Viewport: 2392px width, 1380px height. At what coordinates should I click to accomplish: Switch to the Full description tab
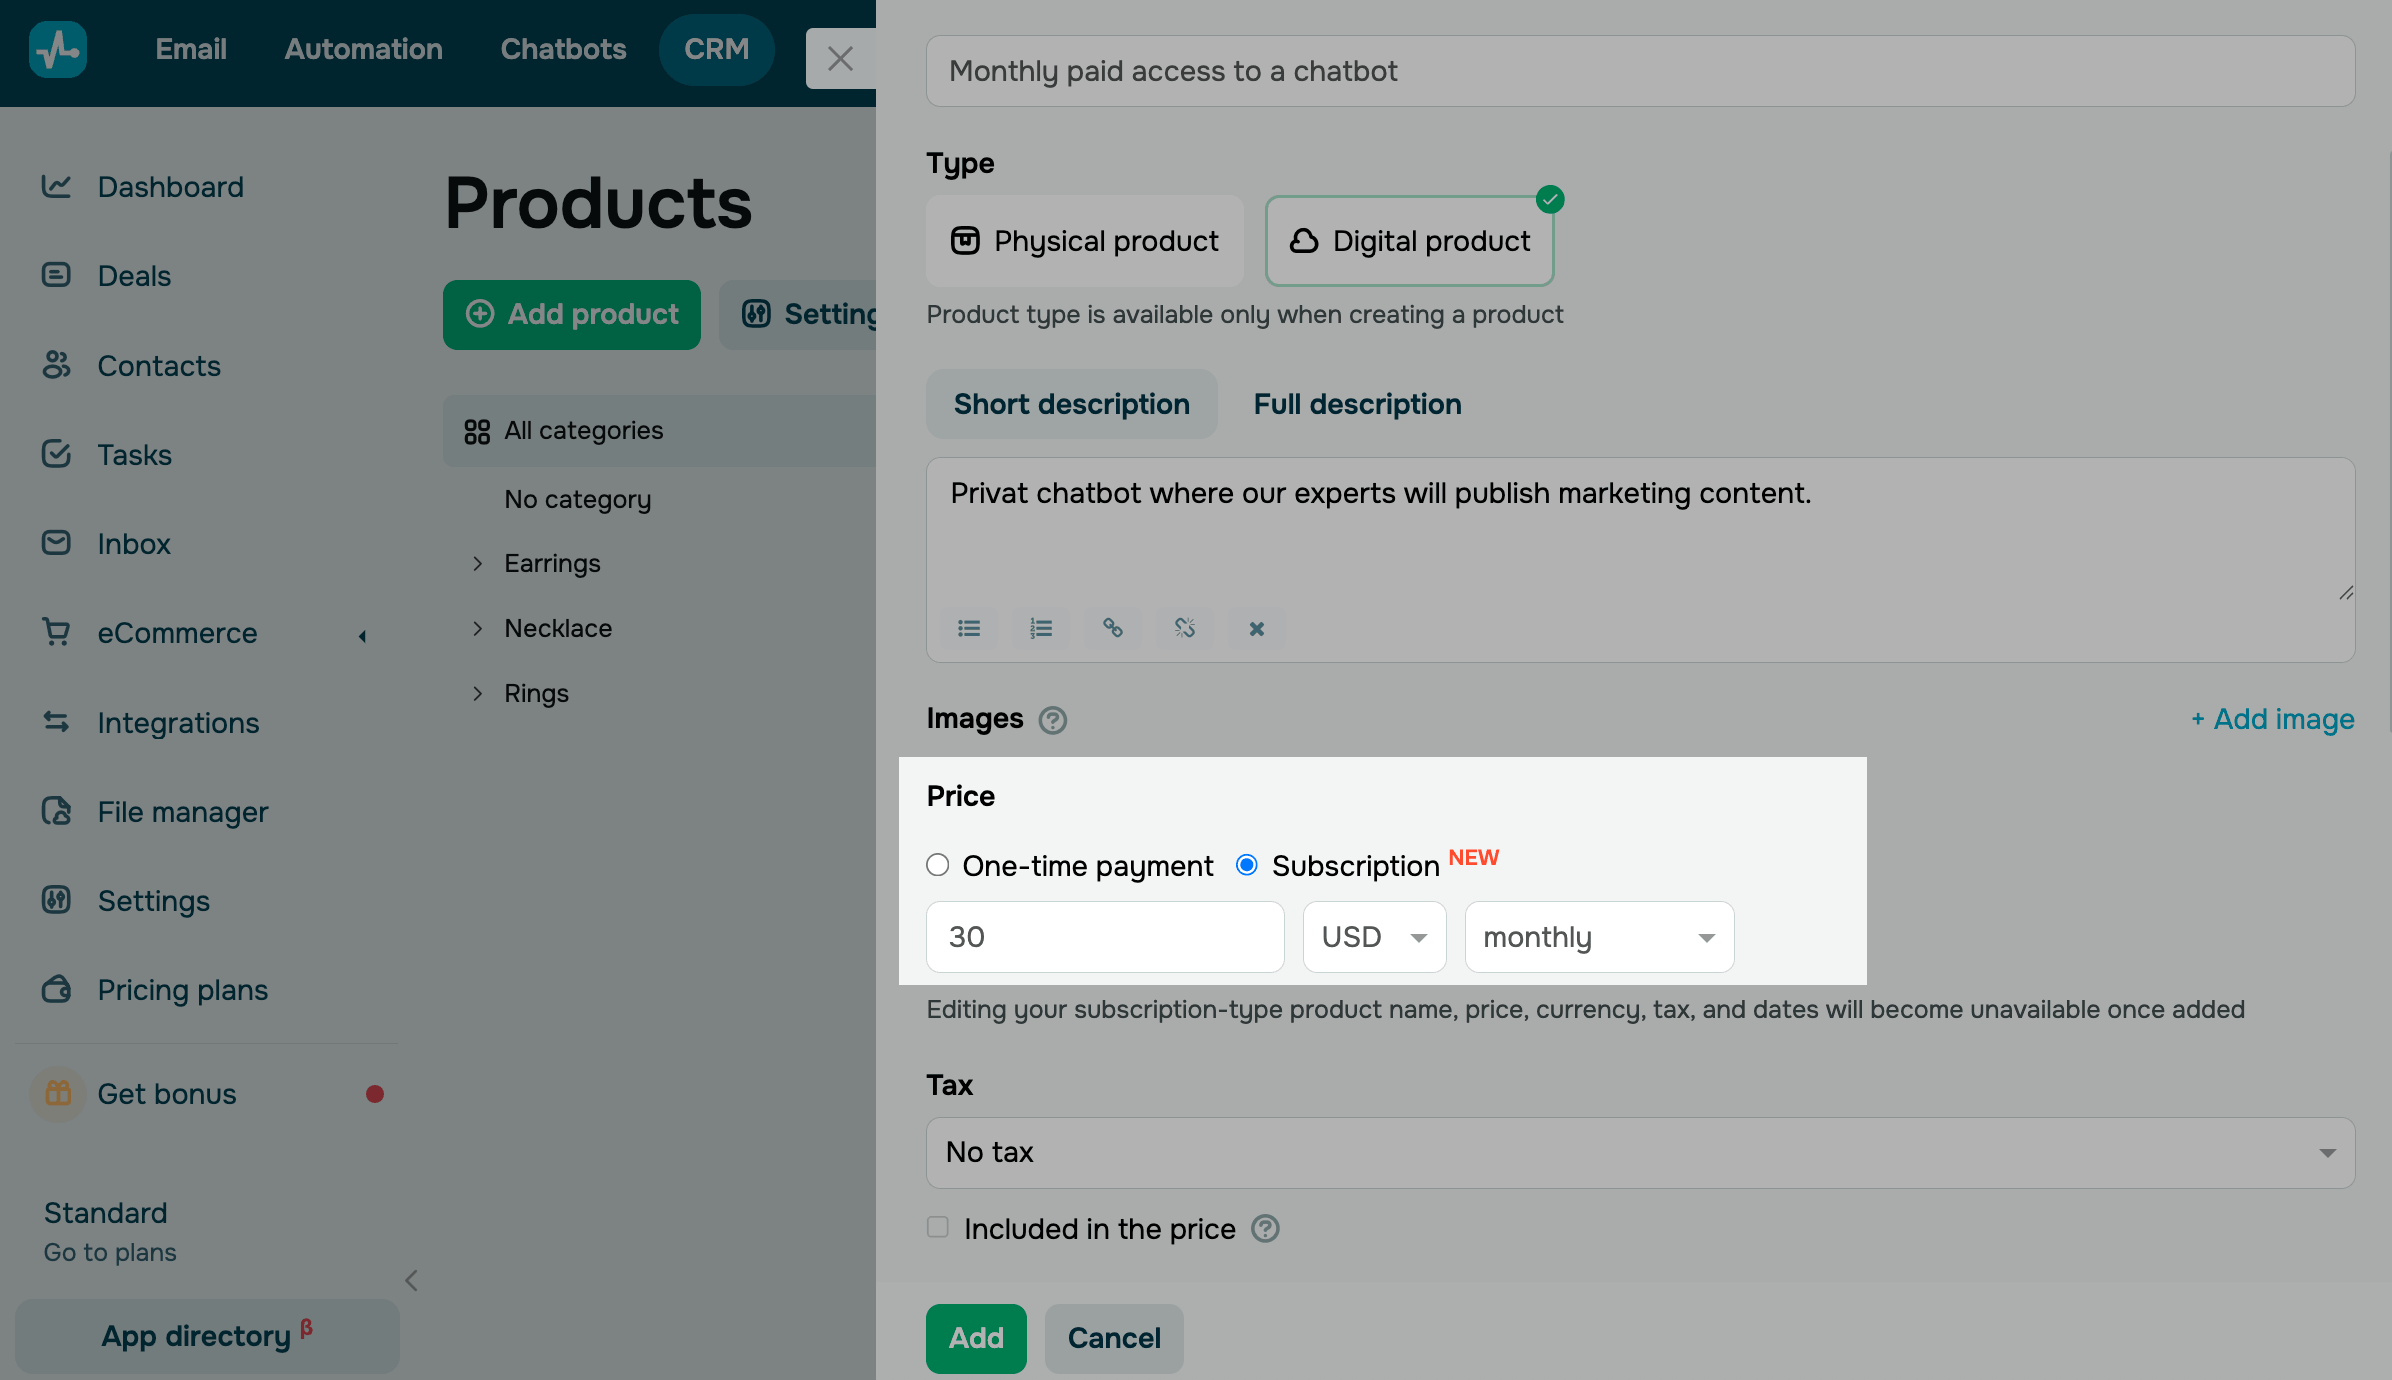1357,404
